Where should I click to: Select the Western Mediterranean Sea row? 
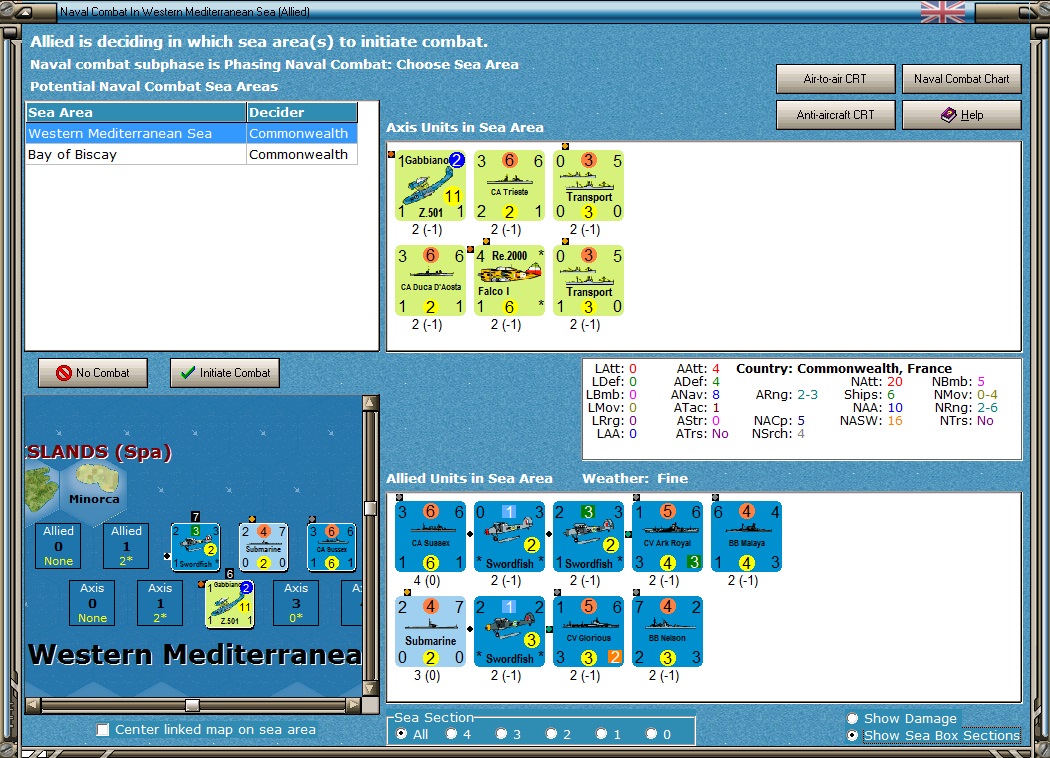[192, 133]
